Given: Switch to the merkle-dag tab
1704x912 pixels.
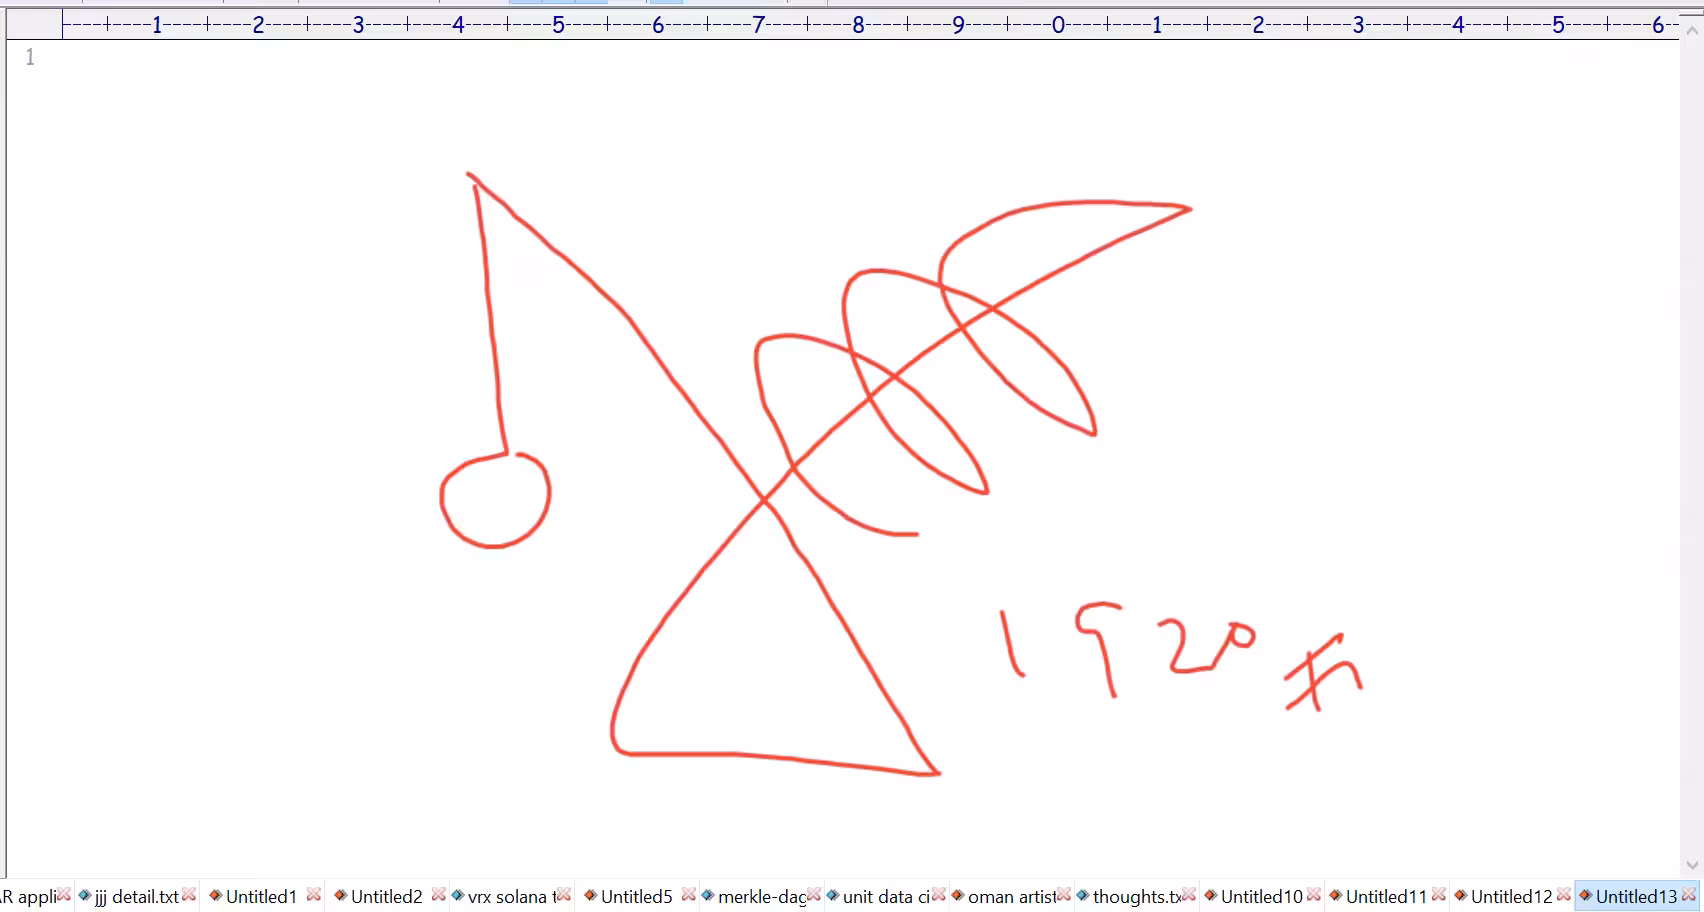Looking at the screenshot, I should [761, 897].
